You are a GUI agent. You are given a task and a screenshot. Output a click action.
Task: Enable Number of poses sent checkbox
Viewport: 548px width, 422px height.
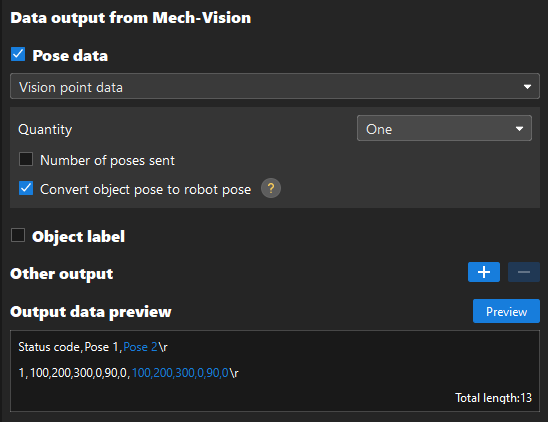26,159
